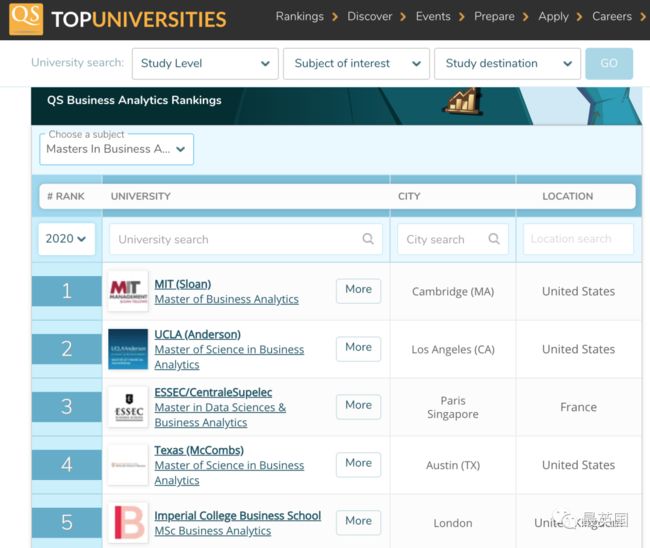Select the France location cell

[x=578, y=407]
